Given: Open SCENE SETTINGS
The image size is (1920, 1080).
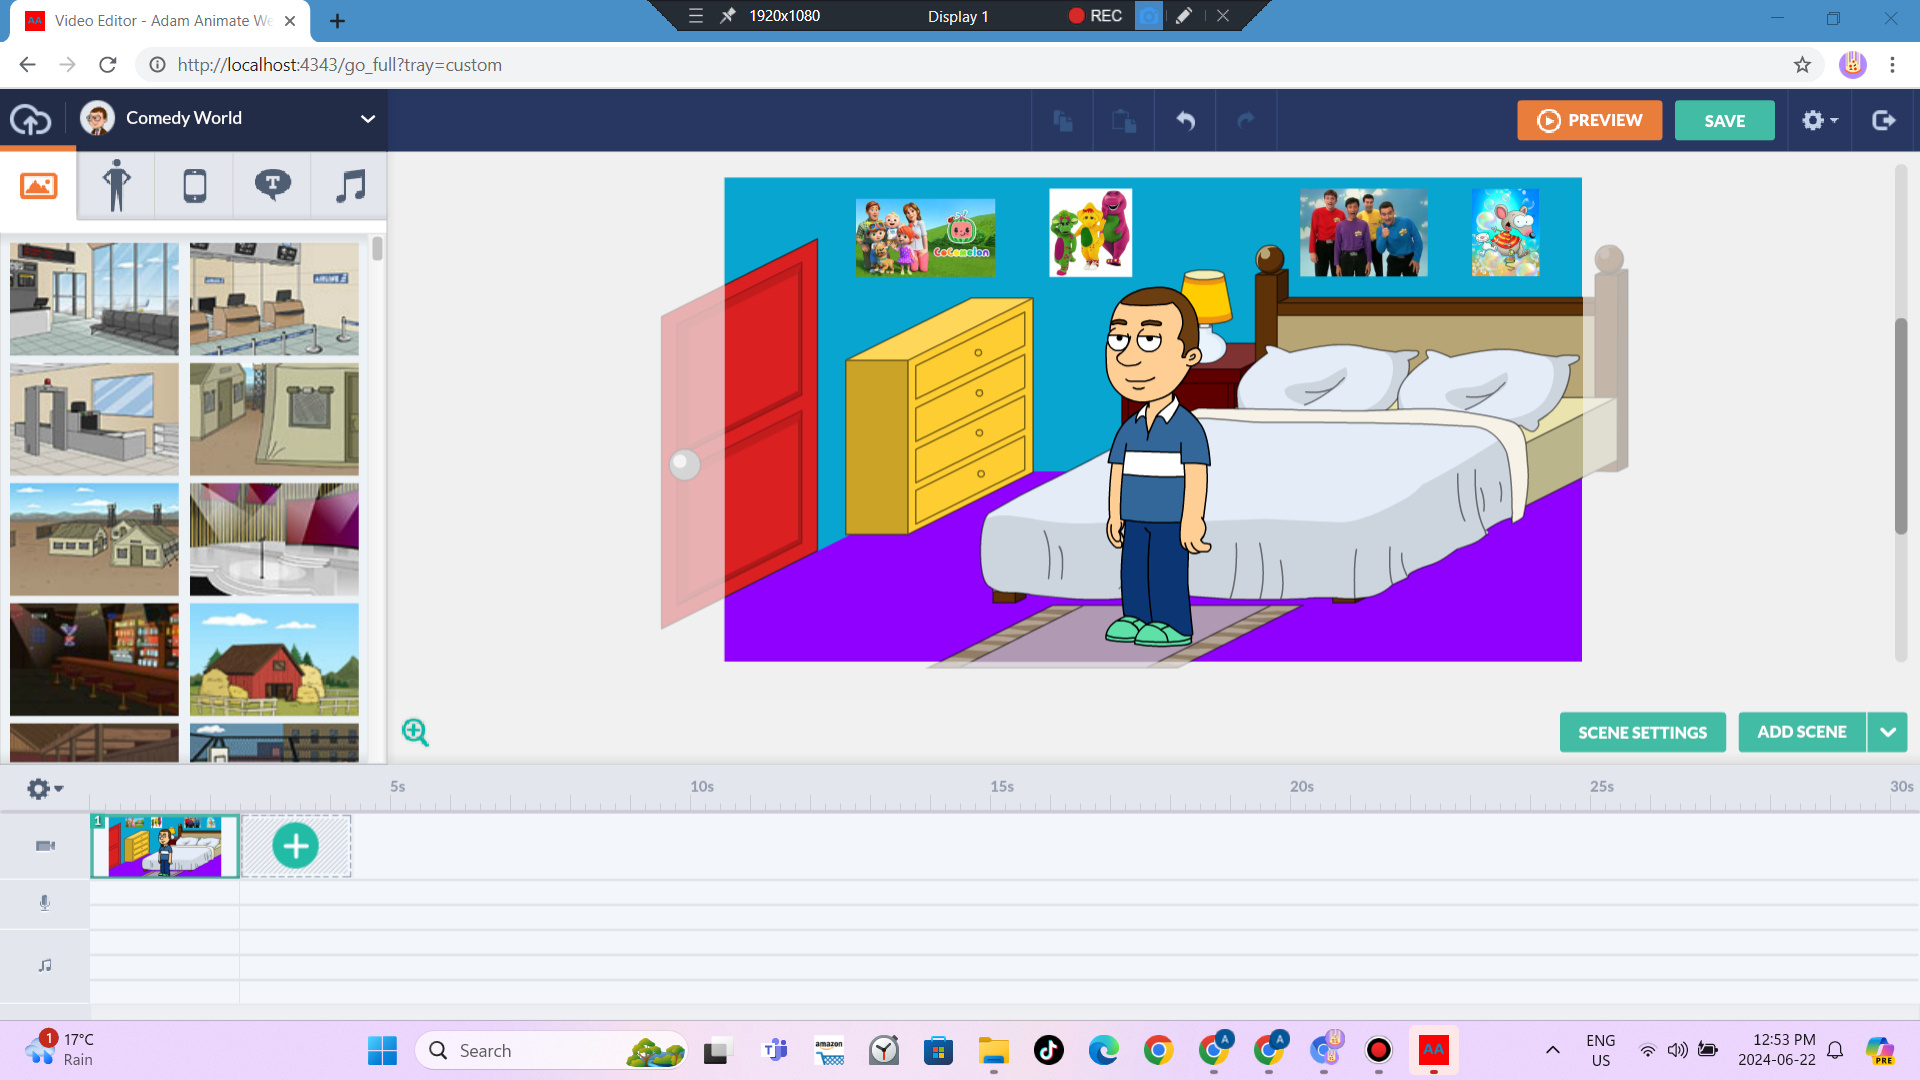Looking at the screenshot, I should (1642, 732).
